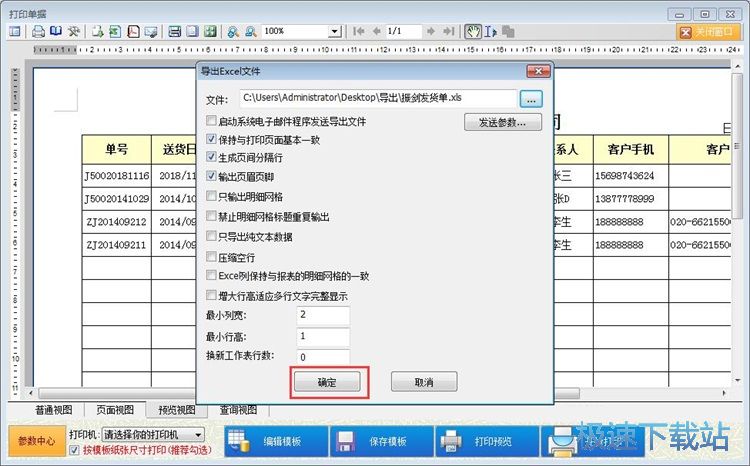
Task: Go to last page arrow
Action: (x=448, y=32)
